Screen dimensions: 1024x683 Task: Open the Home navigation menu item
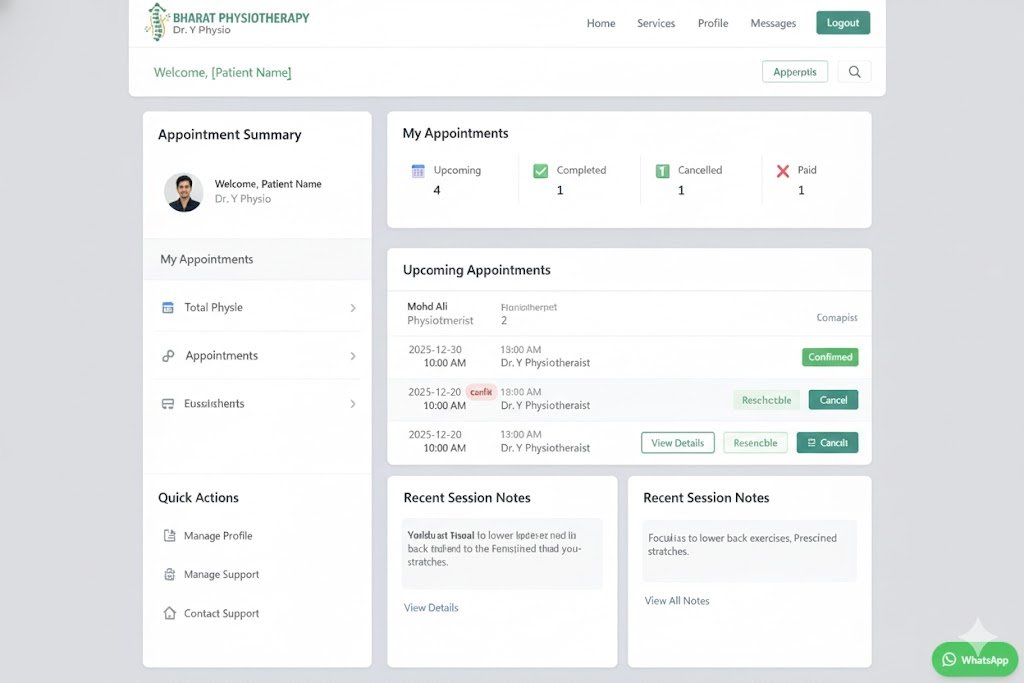(x=600, y=23)
